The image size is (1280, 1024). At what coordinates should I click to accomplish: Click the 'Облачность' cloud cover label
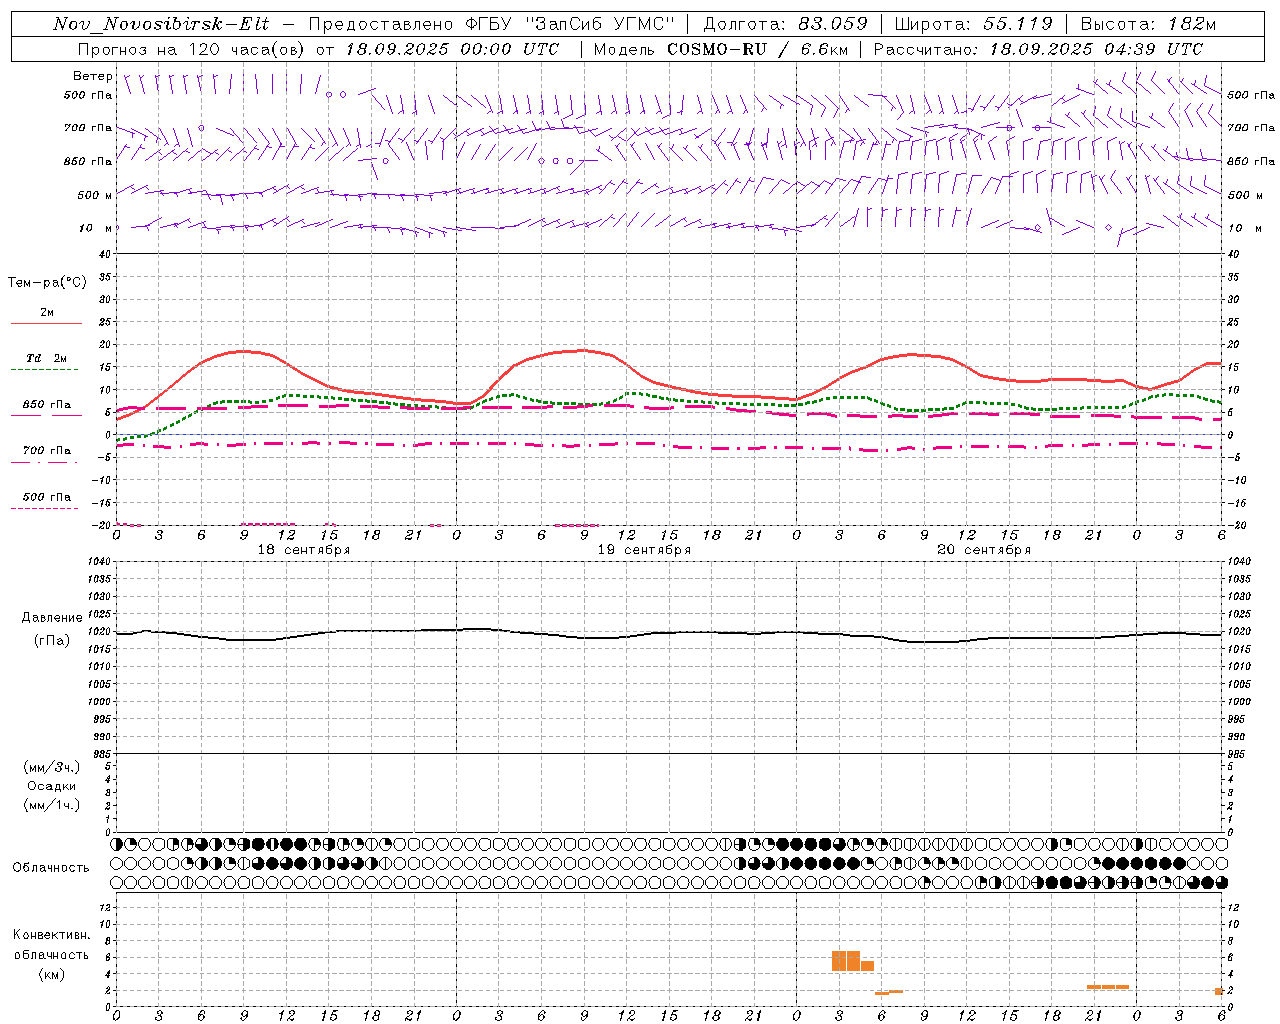[x=51, y=868]
